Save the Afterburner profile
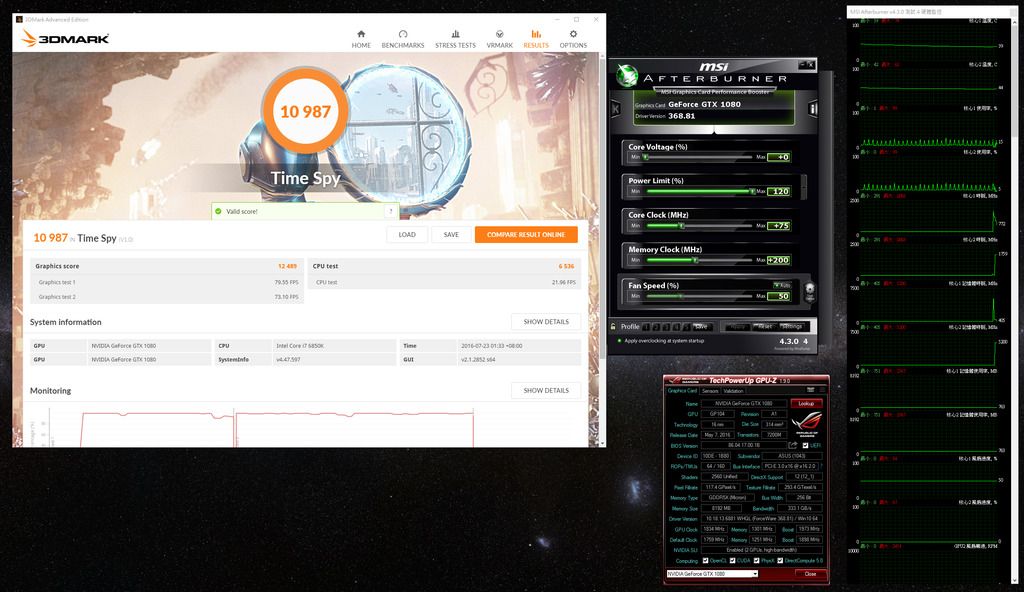The width and height of the screenshot is (1024, 592). (701, 327)
